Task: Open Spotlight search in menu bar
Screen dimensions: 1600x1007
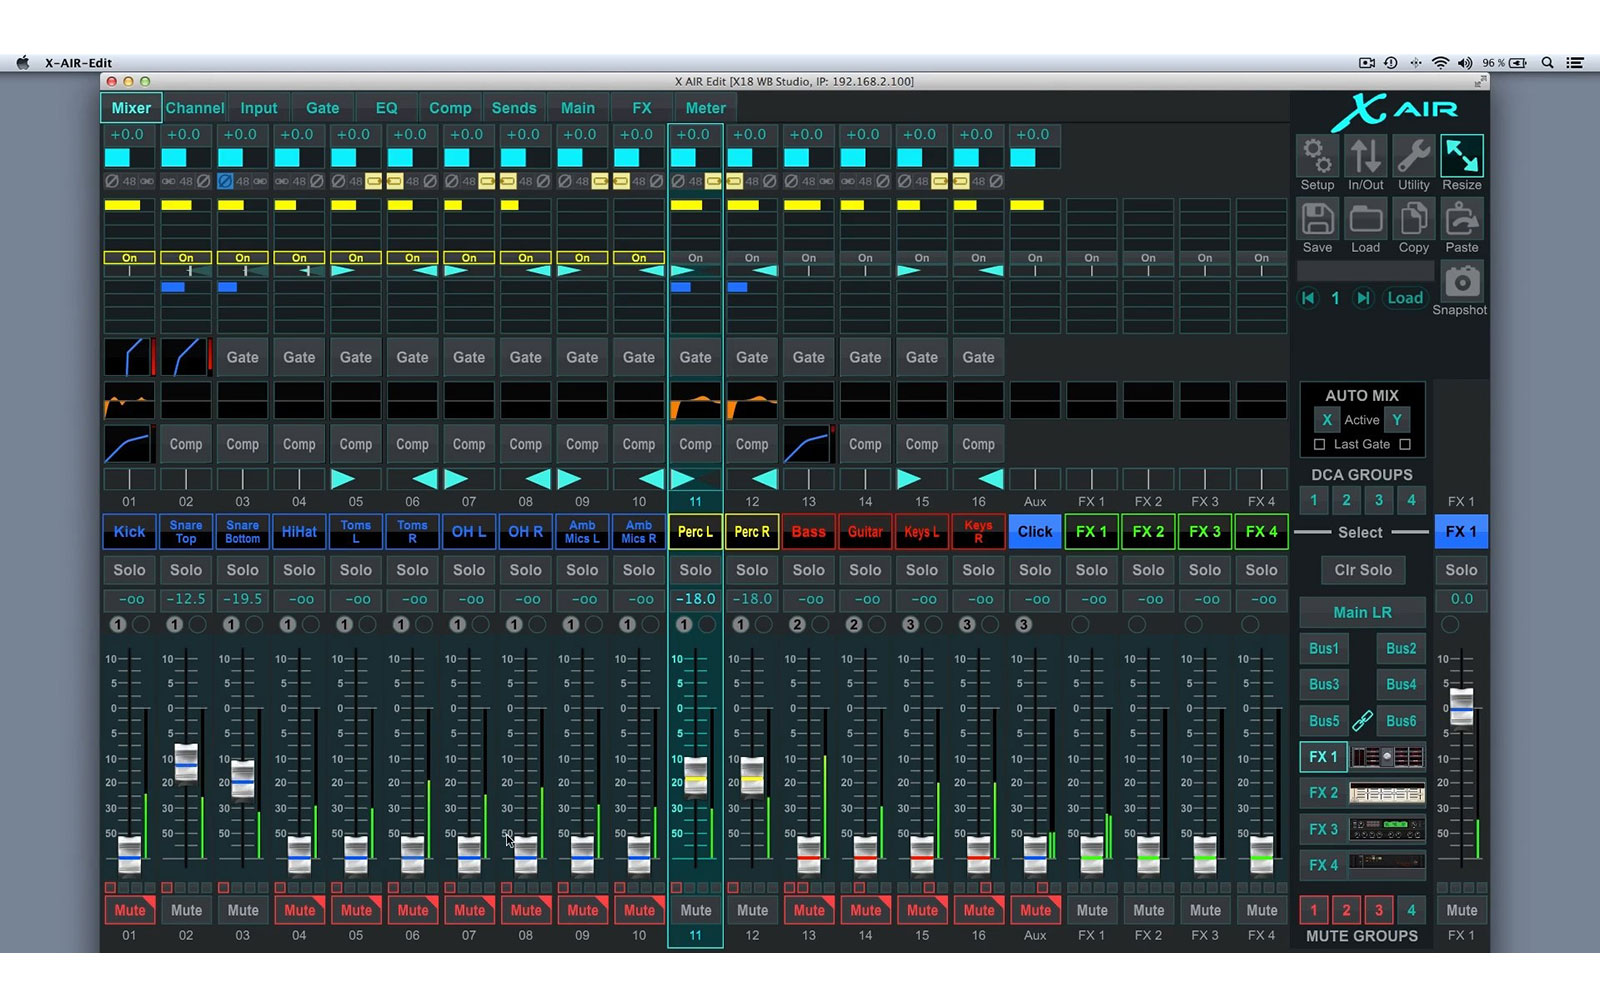Action: coord(1547,62)
